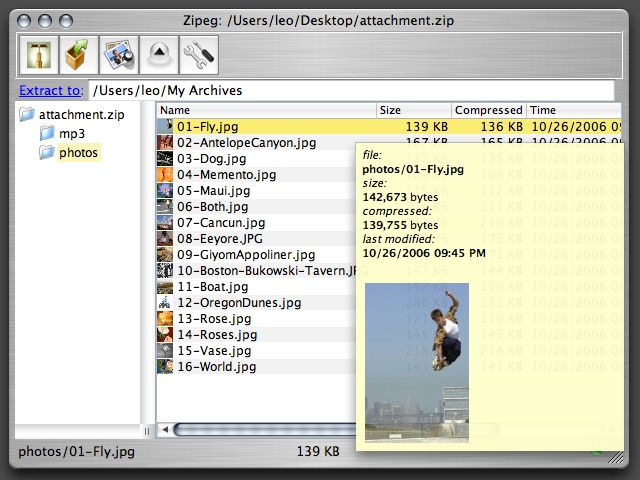The image size is (640, 480).
Task: Select 10-Boston-Bukowski-Tavern file in the list
Action: [x=266, y=271]
